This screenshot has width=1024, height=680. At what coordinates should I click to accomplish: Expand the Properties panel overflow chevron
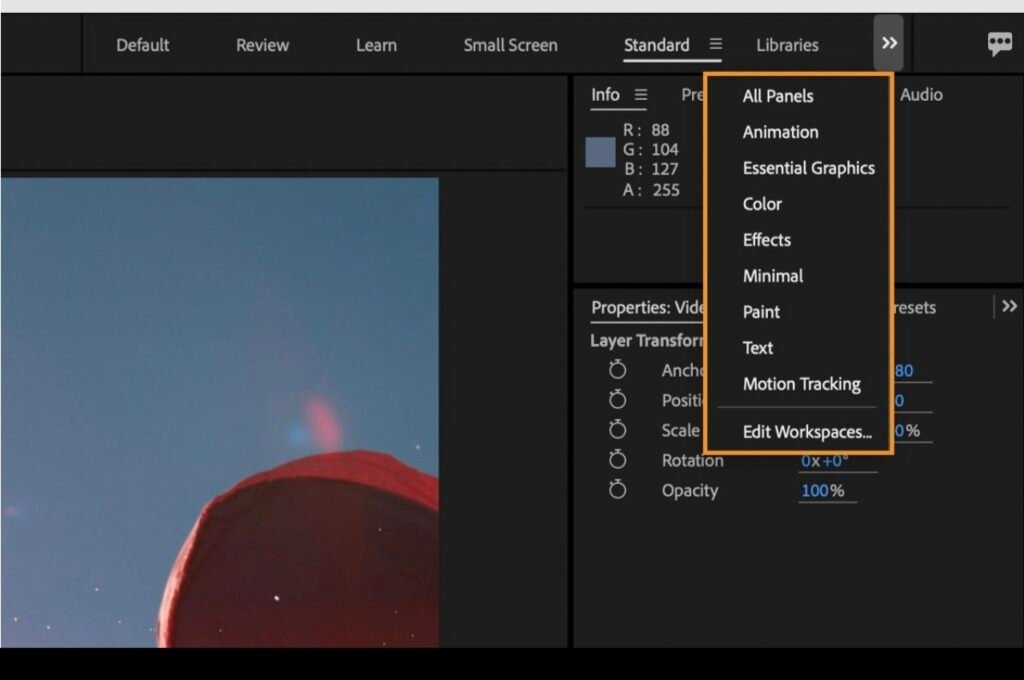[1009, 307]
